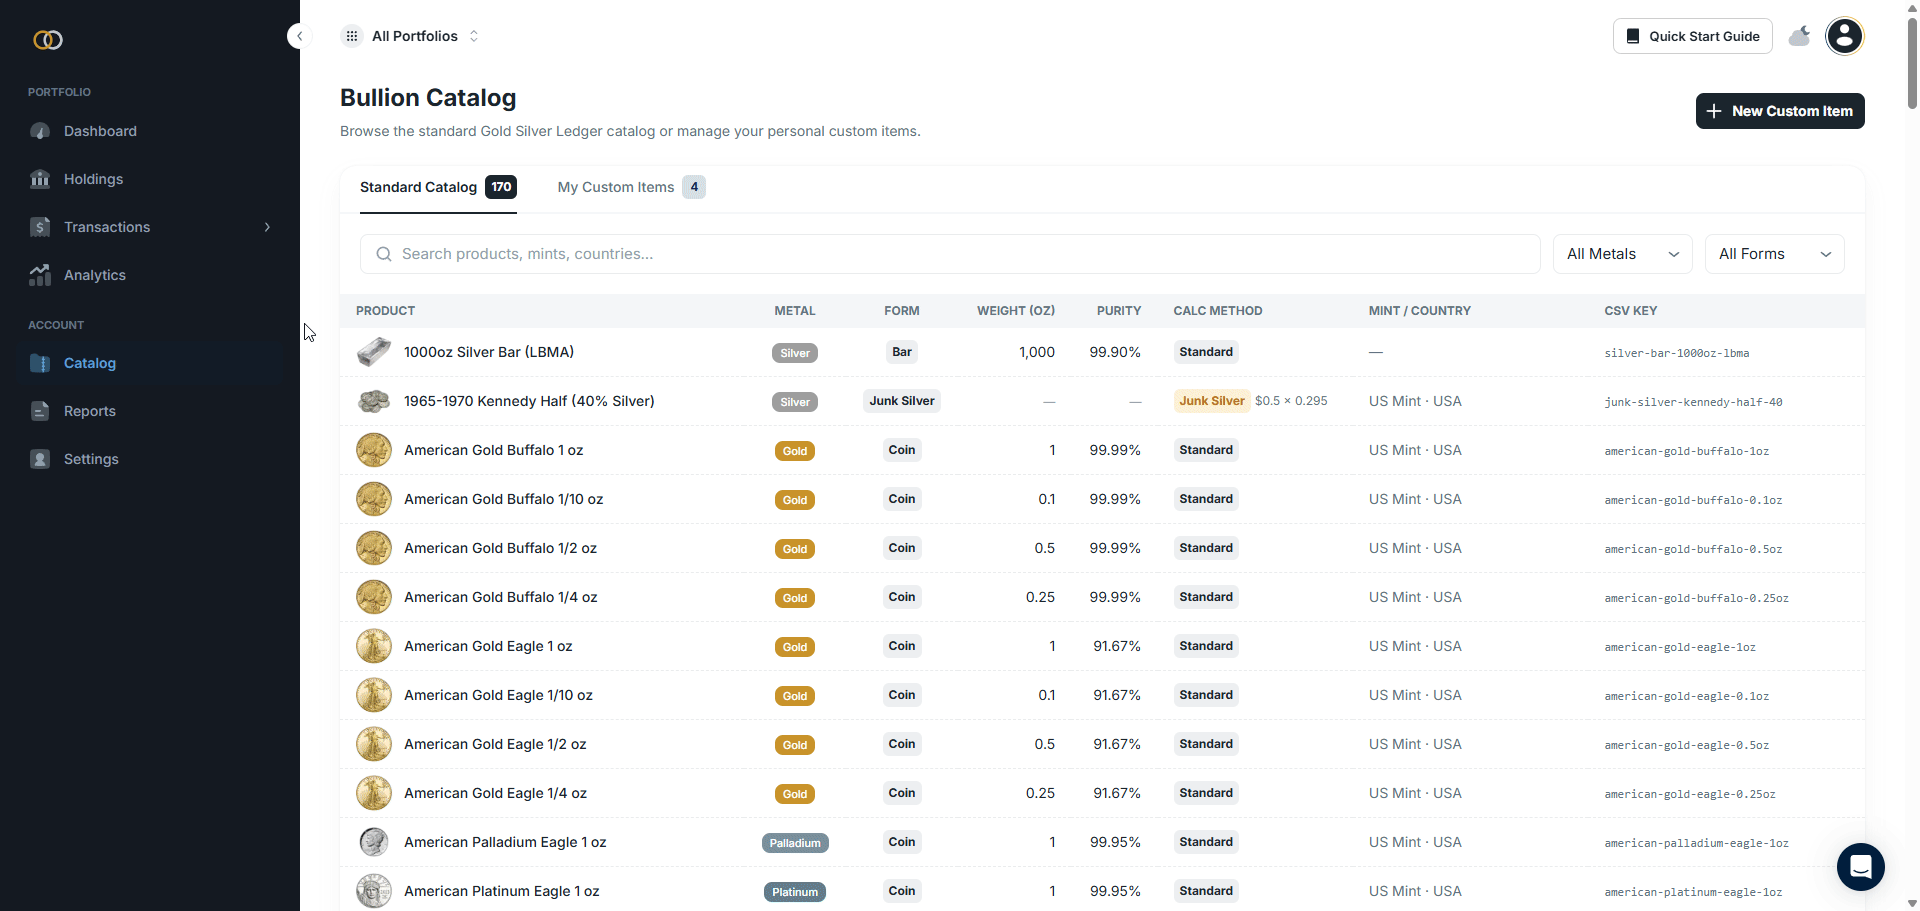This screenshot has width=1920, height=911.
Task: Click the Kennedy Half coin thumbnail
Action: click(374, 401)
